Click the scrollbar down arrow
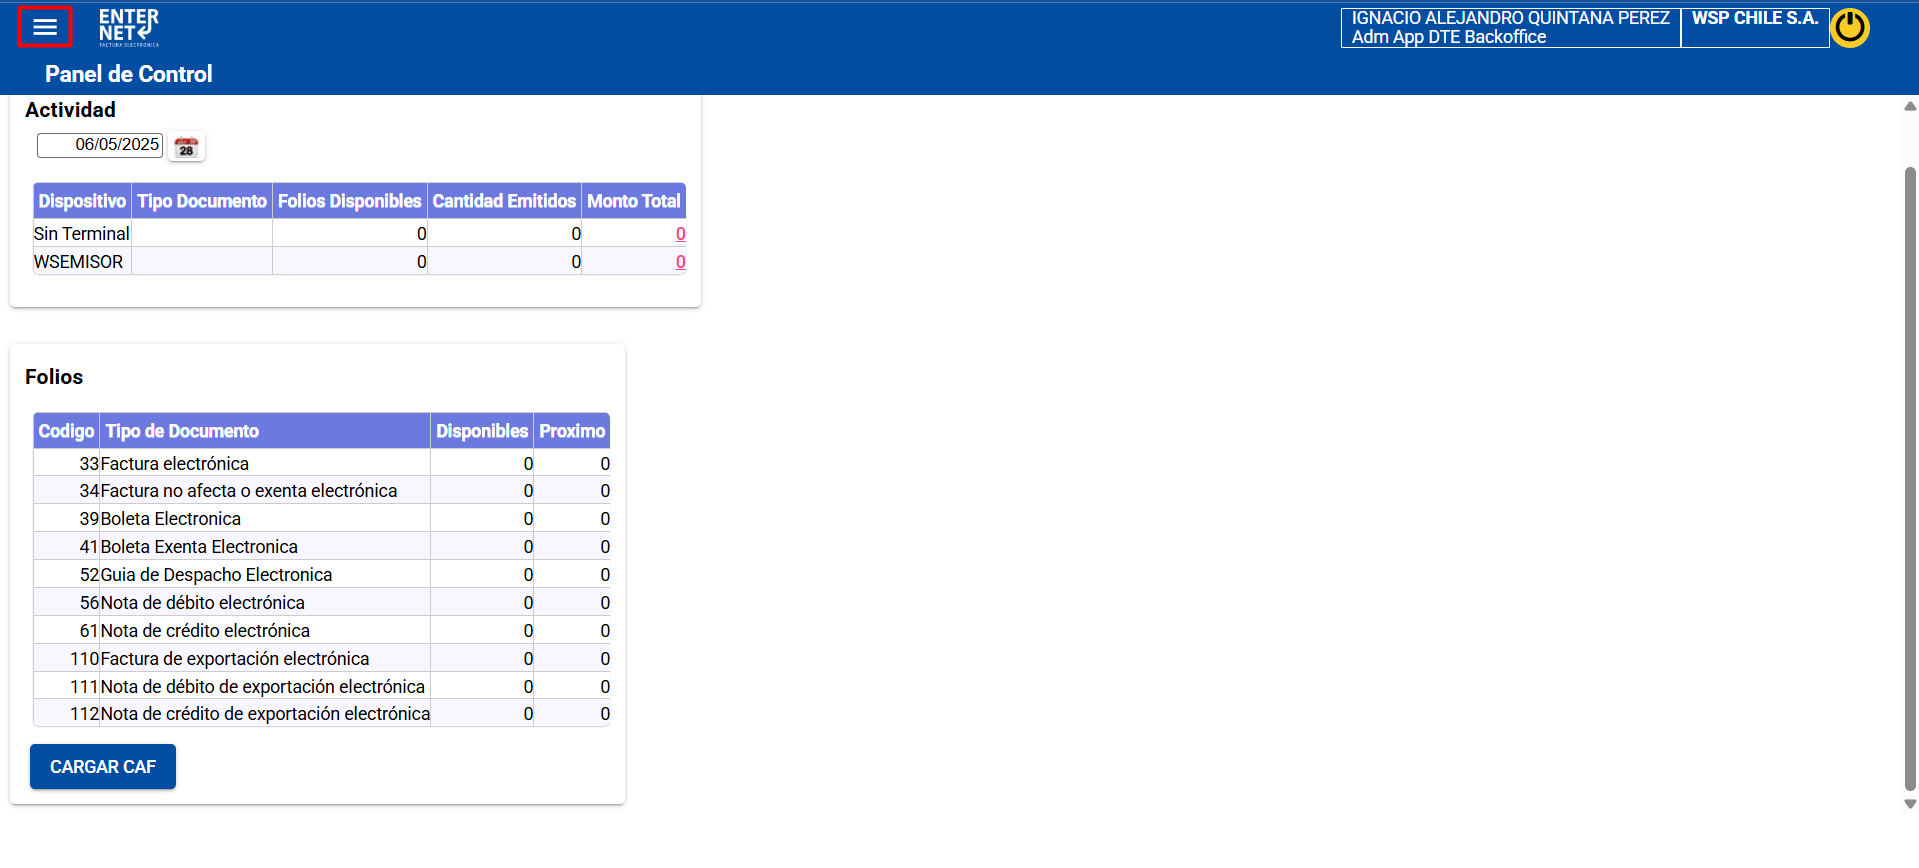1919x868 pixels. [x=1910, y=804]
